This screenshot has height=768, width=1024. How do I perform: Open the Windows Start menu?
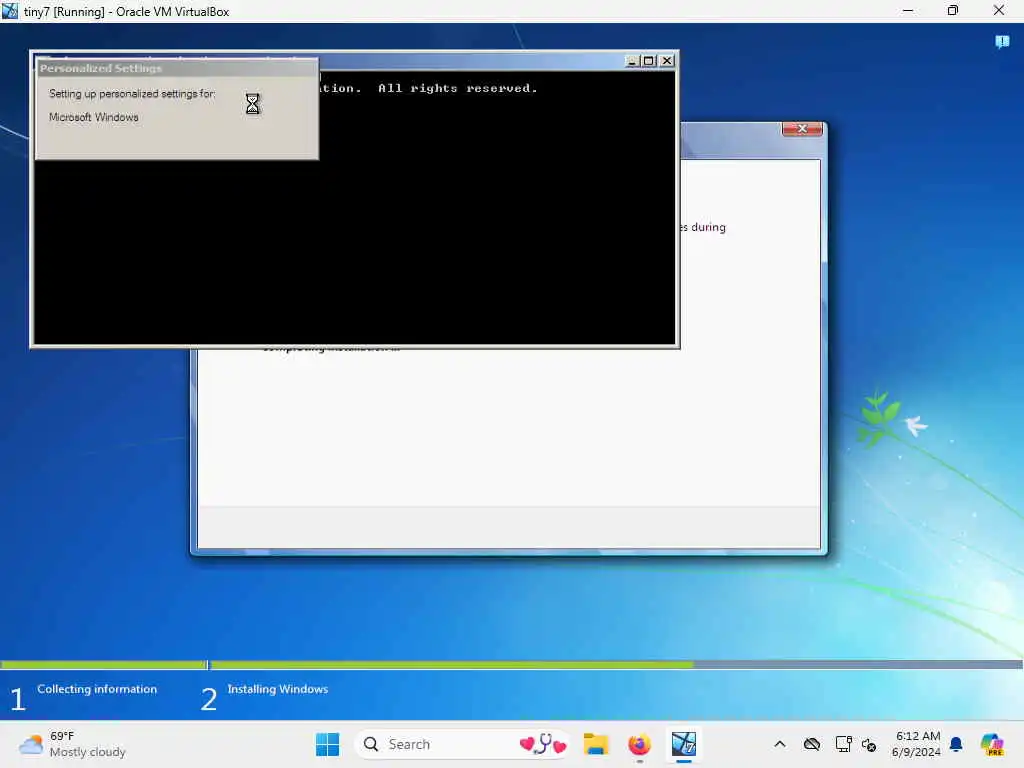[327, 744]
